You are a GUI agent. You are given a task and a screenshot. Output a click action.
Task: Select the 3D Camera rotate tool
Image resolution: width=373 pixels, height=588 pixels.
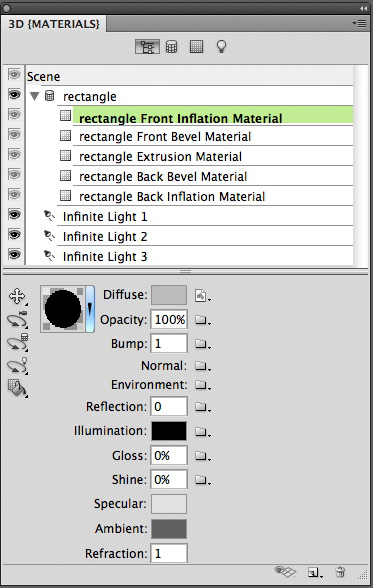(17, 320)
